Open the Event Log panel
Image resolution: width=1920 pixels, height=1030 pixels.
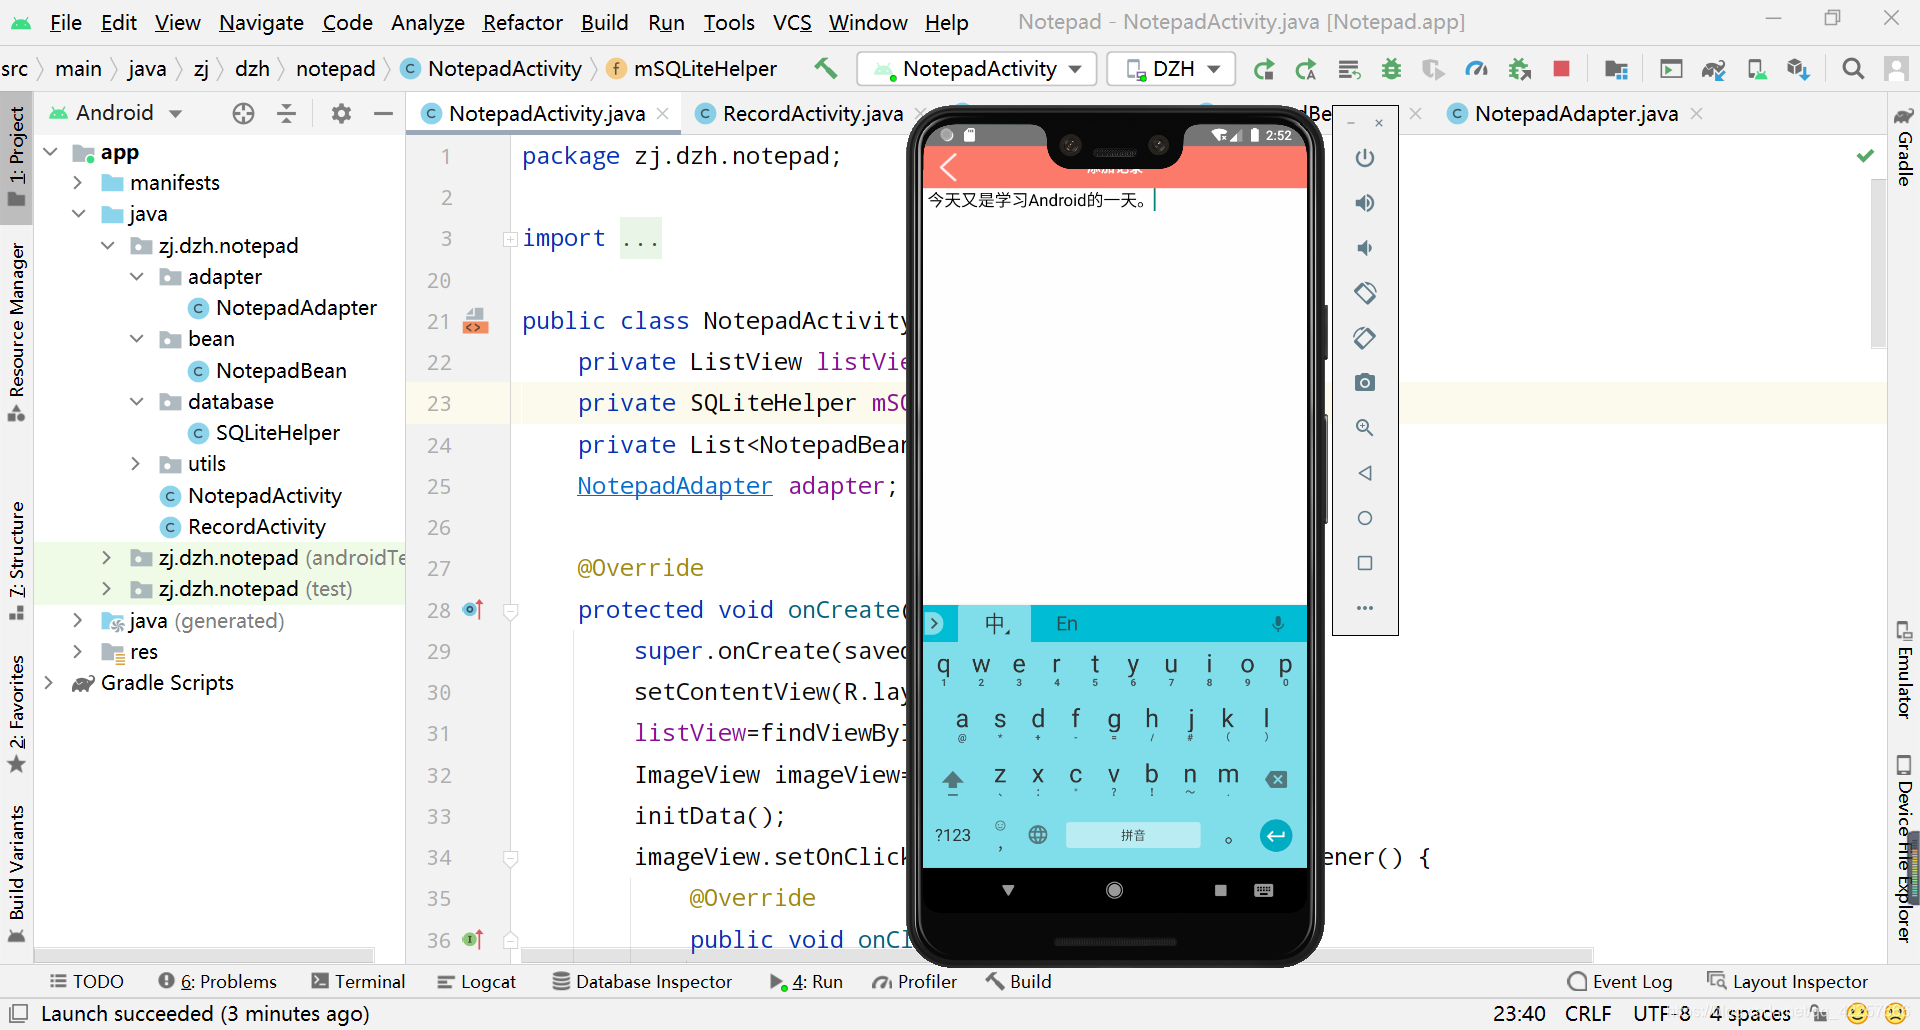1620,982
